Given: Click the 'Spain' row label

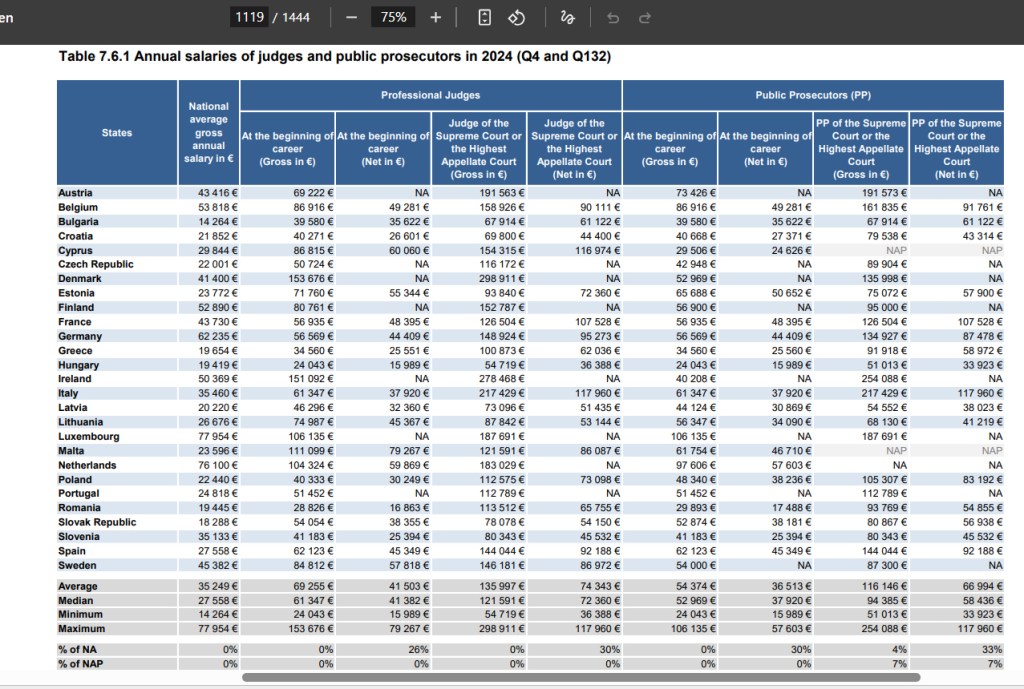Looking at the screenshot, I should point(72,551).
